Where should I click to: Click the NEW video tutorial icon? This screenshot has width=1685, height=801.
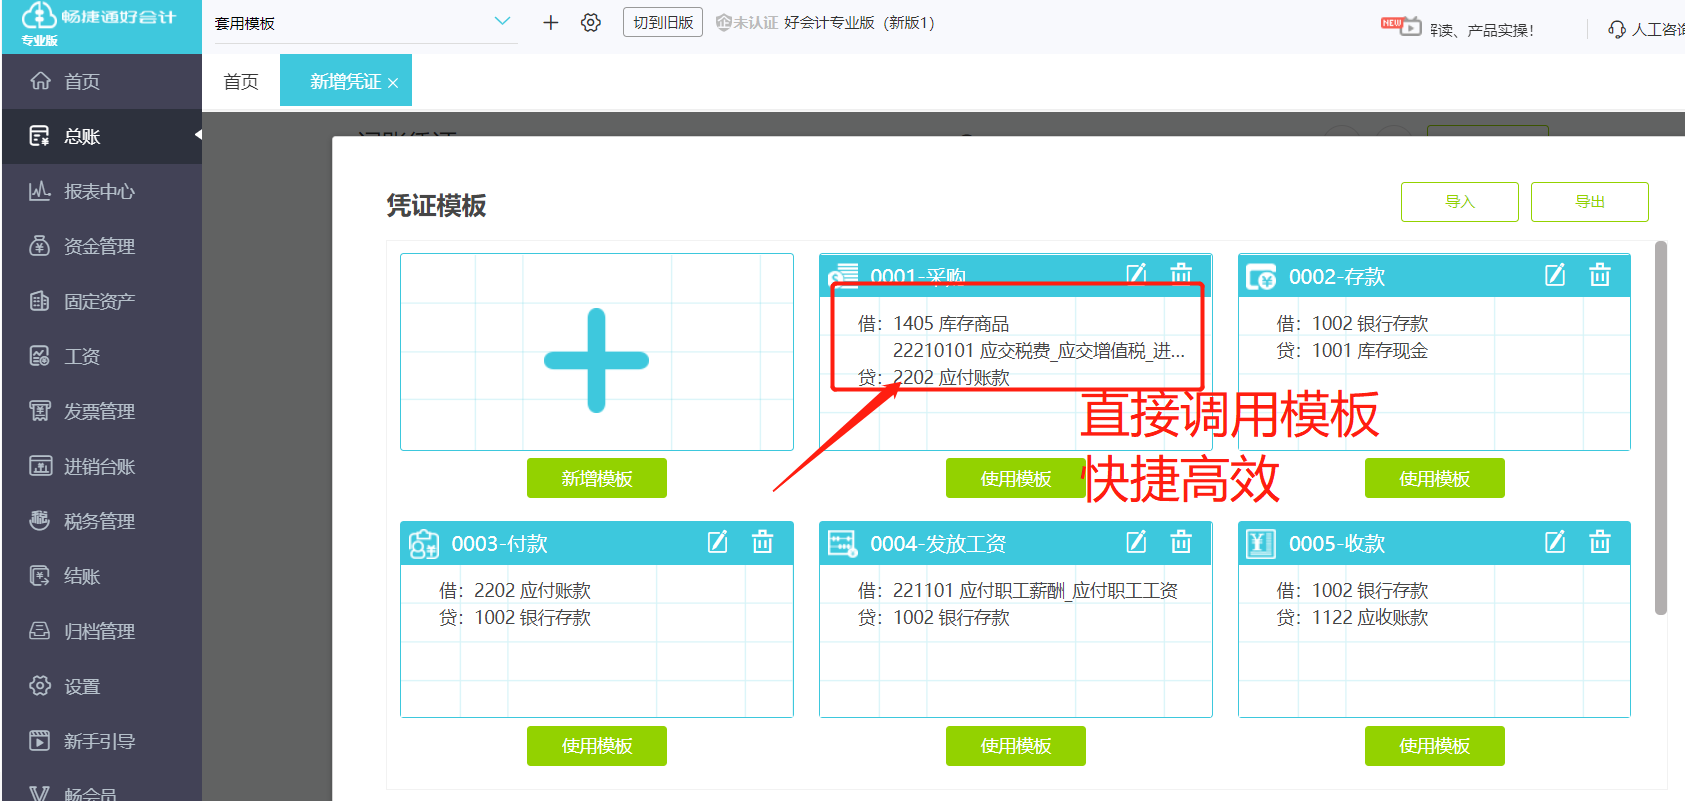coord(1402,26)
